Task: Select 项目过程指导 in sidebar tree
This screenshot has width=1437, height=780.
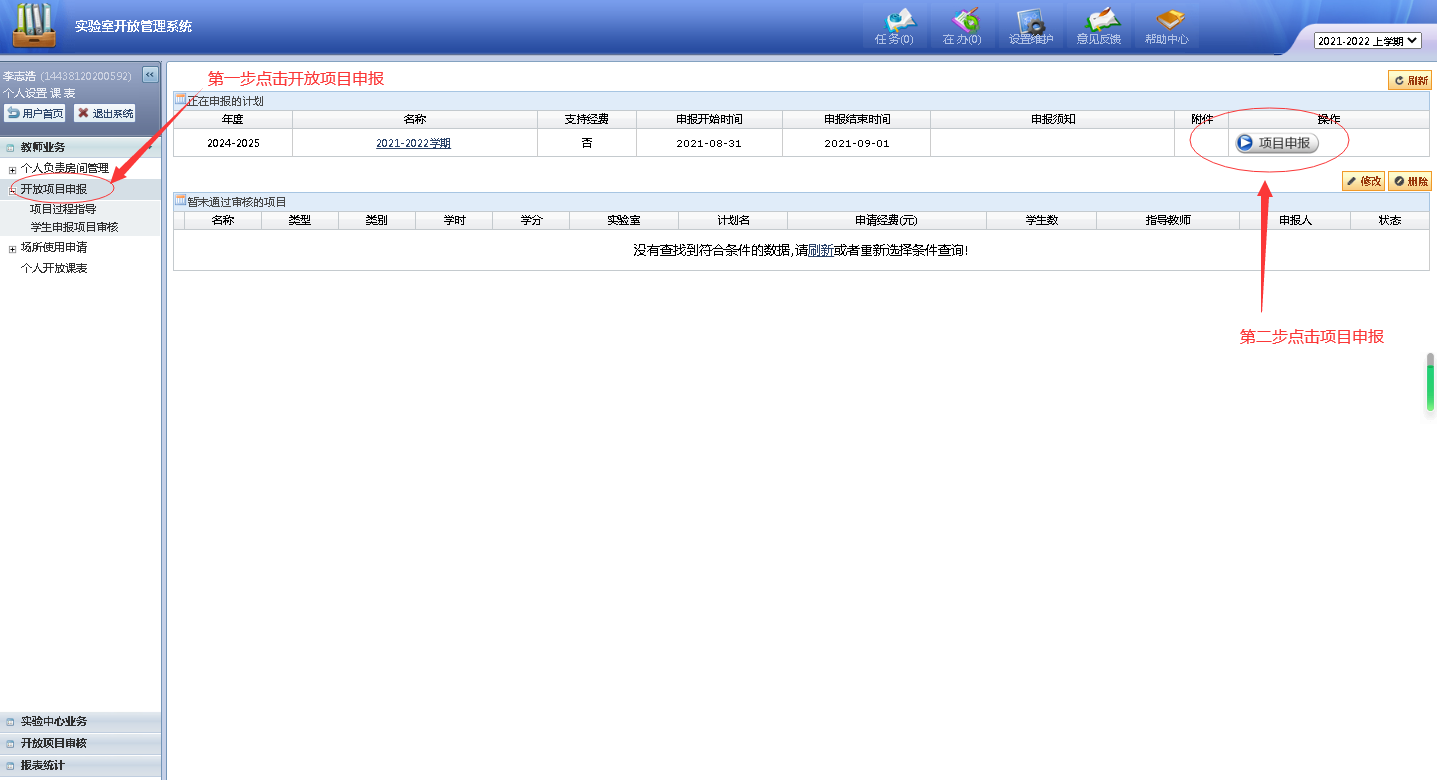Action: coord(63,209)
